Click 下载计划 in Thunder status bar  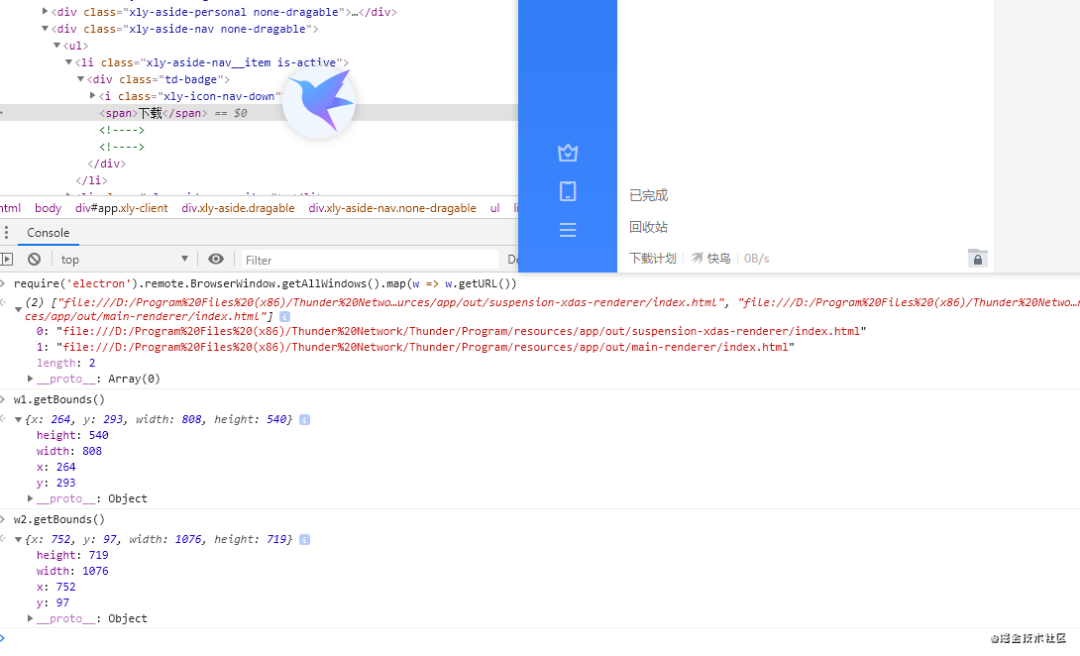[x=652, y=258]
